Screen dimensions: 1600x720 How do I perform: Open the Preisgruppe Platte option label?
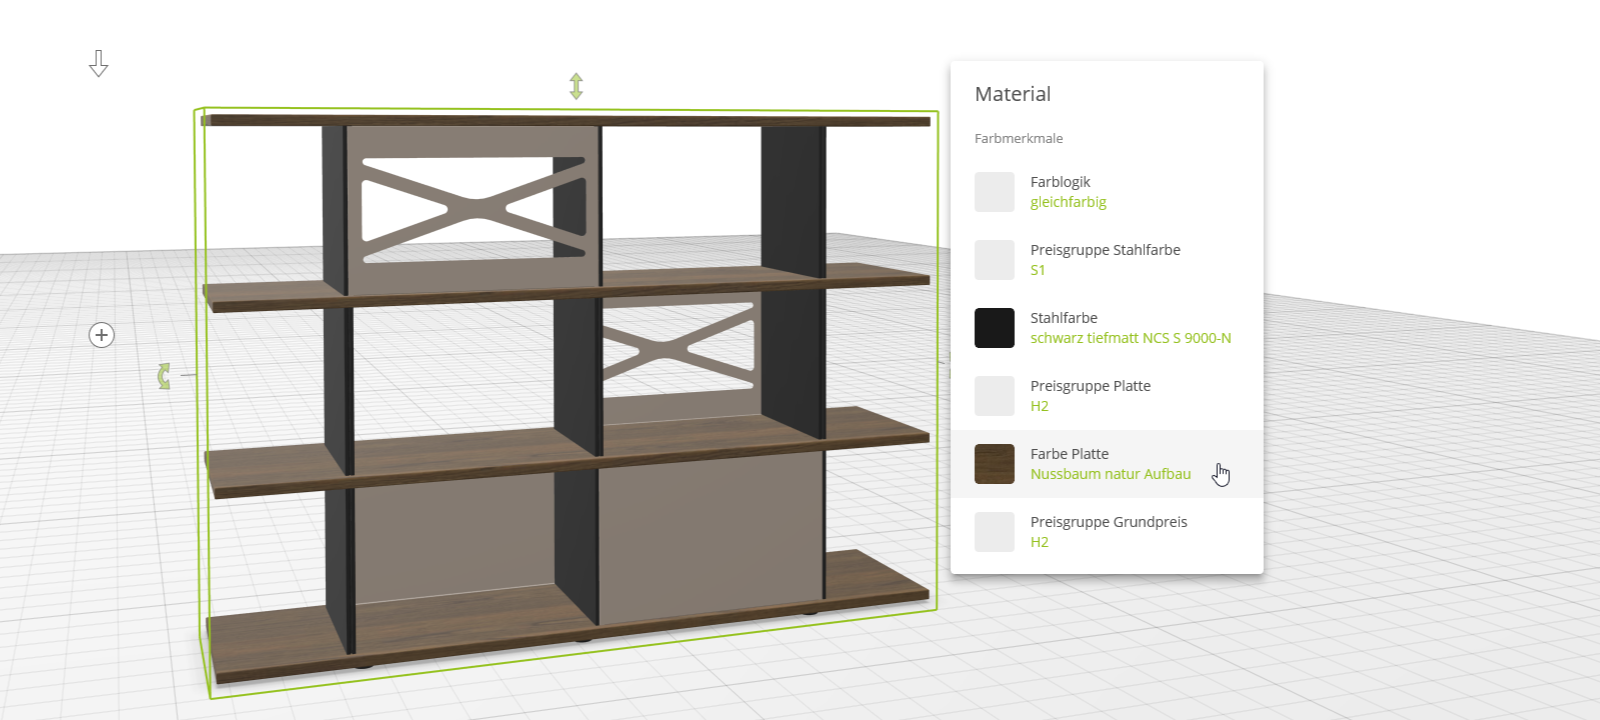[1090, 386]
